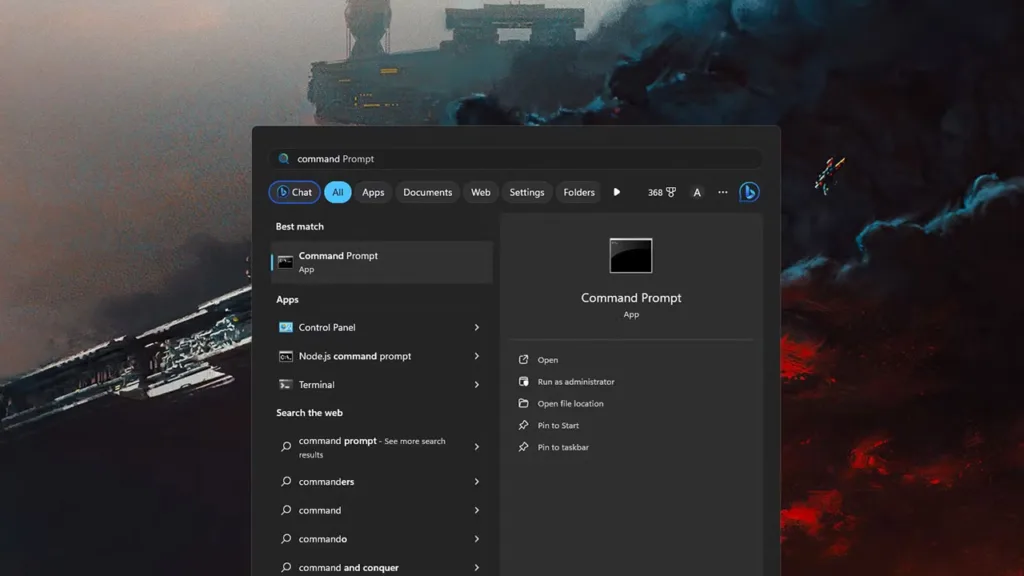Expand 'command prompt' web search chevron

[477, 447]
